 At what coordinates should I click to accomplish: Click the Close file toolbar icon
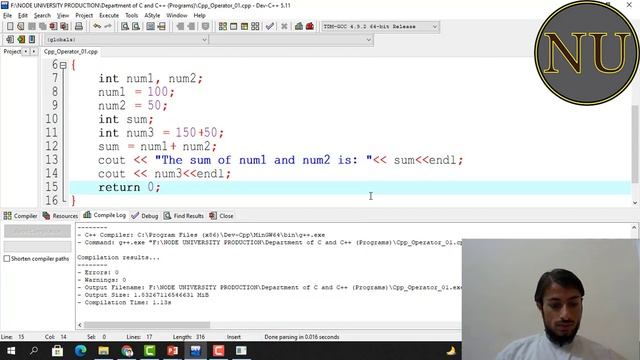pyautogui.click(x=53, y=27)
